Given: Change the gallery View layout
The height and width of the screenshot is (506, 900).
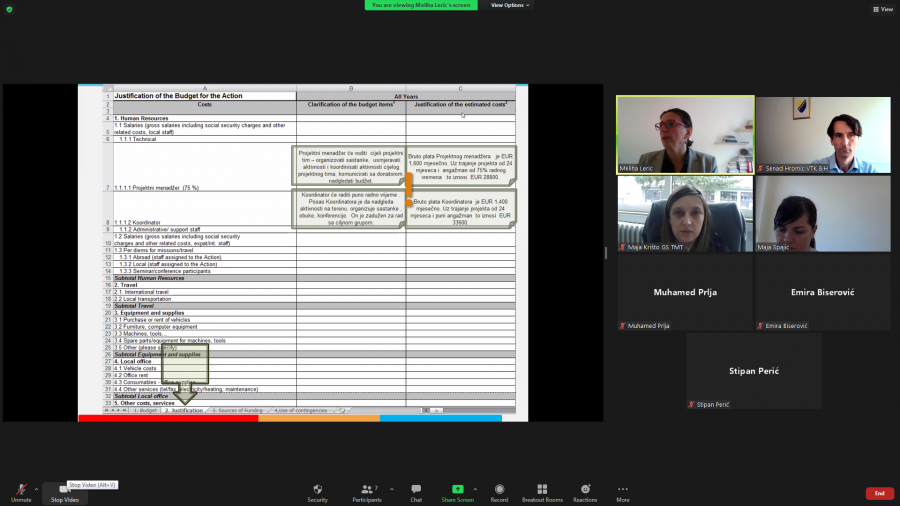Looking at the screenshot, I should point(883,9).
